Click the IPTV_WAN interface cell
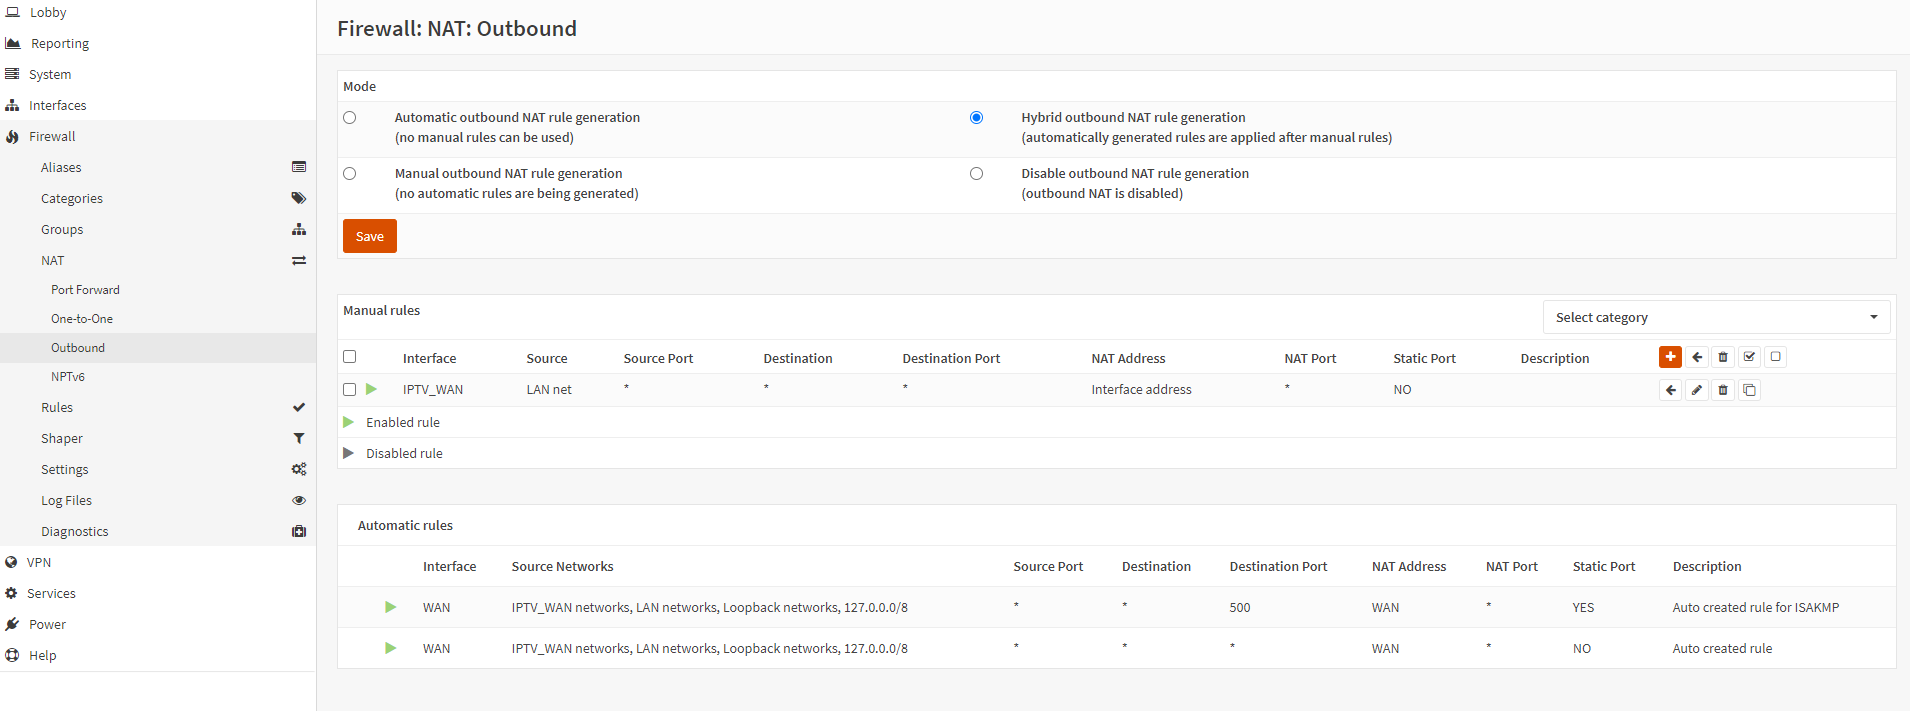 pos(433,389)
